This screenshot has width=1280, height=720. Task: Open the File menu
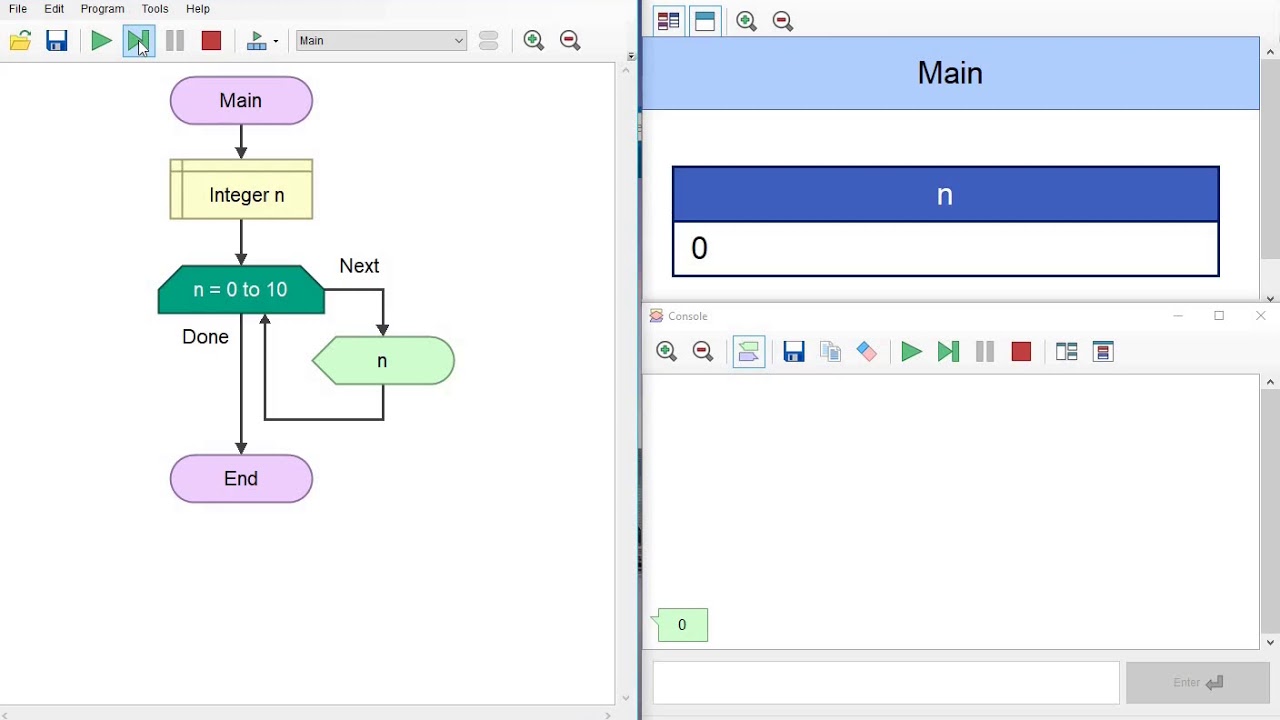pyautogui.click(x=18, y=9)
